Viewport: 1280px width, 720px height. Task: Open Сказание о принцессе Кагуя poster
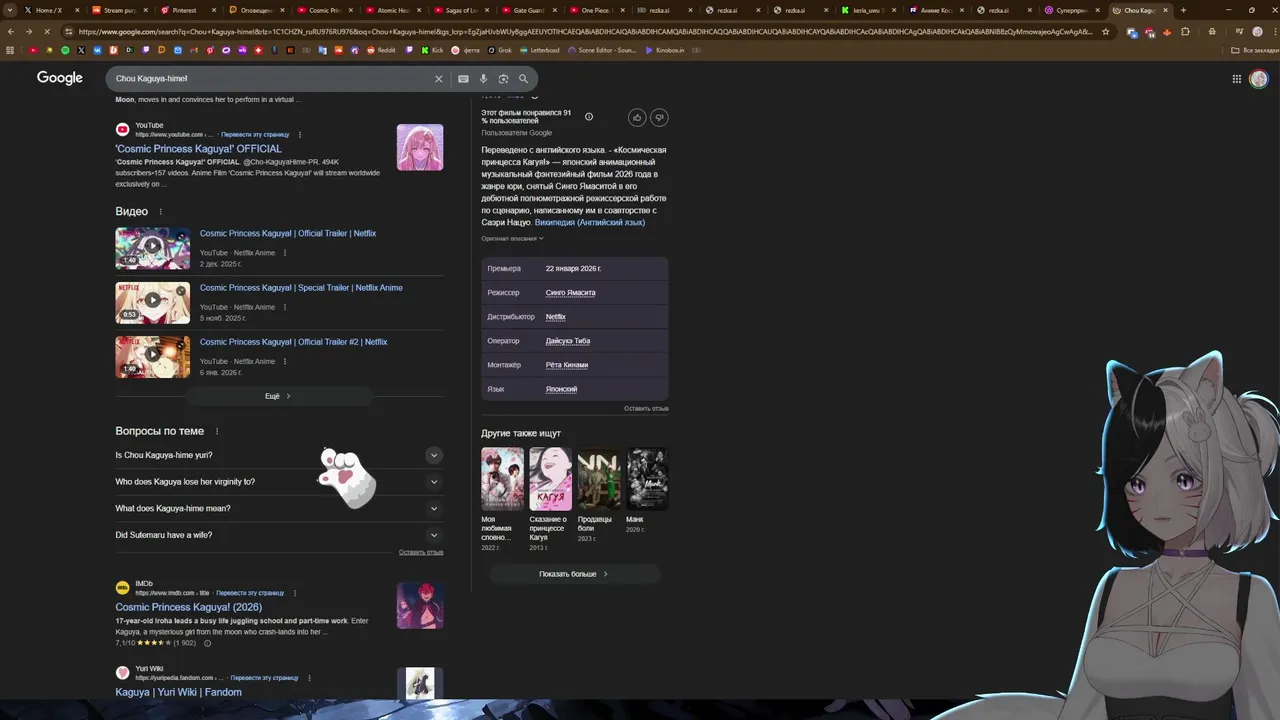[550, 478]
